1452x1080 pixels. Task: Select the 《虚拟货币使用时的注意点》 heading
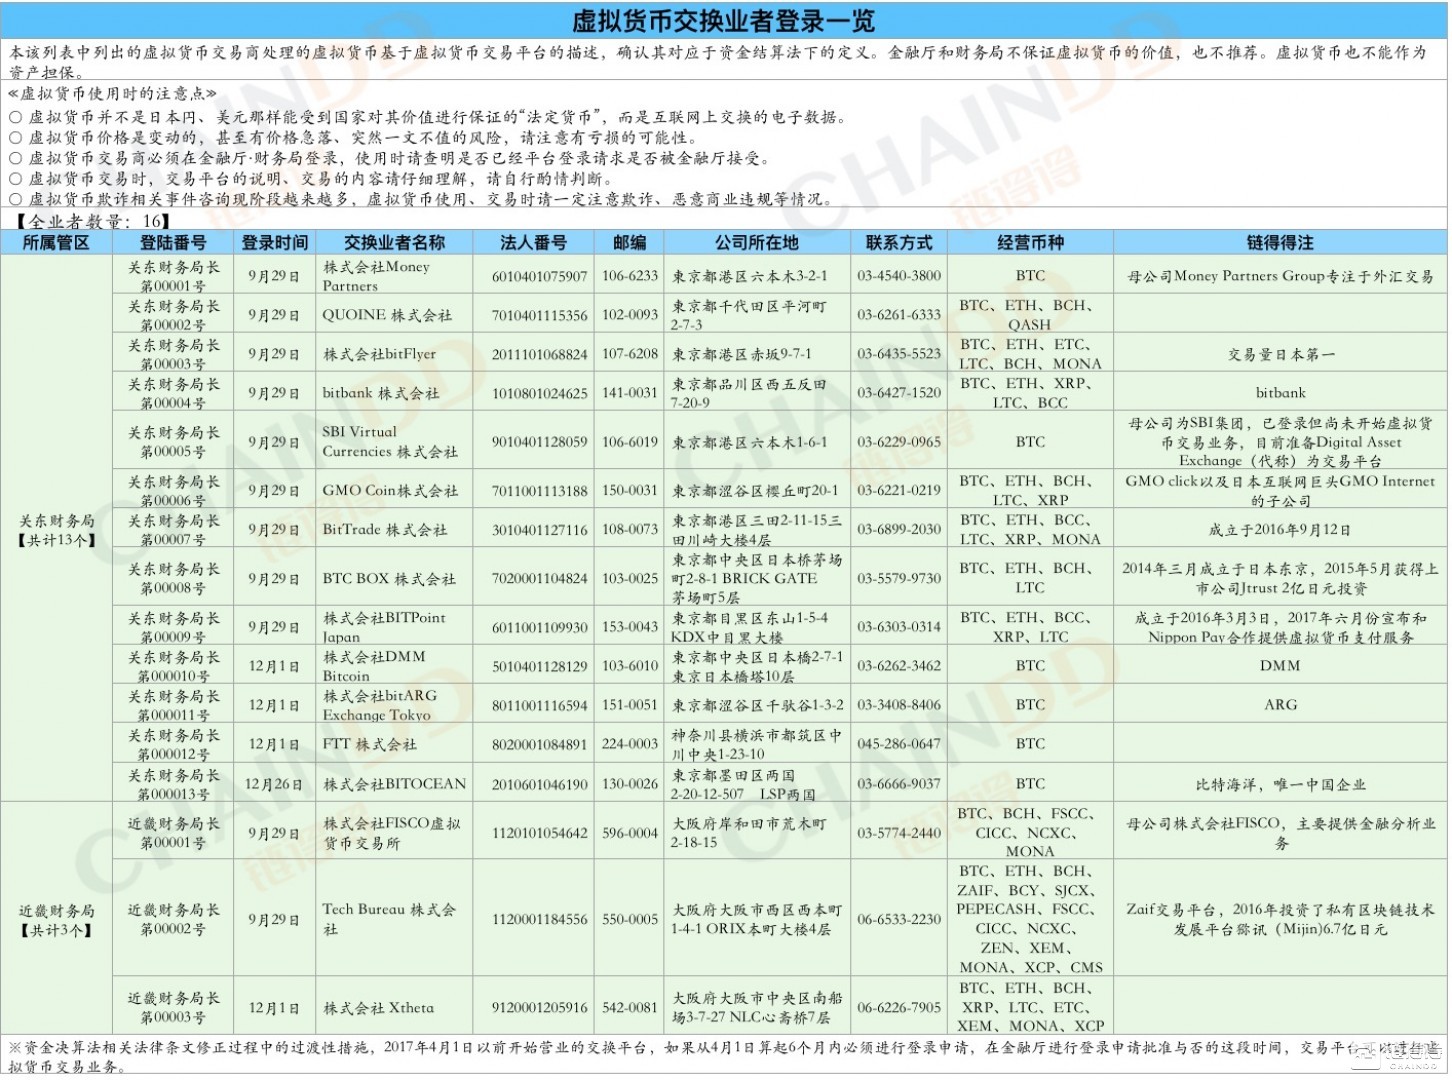(111, 93)
